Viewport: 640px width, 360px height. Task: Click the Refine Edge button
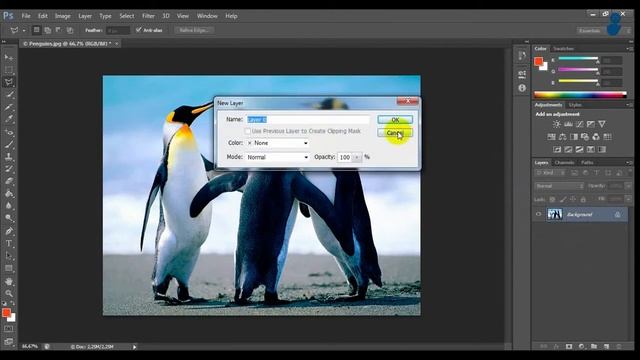click(x=194, y=30)
